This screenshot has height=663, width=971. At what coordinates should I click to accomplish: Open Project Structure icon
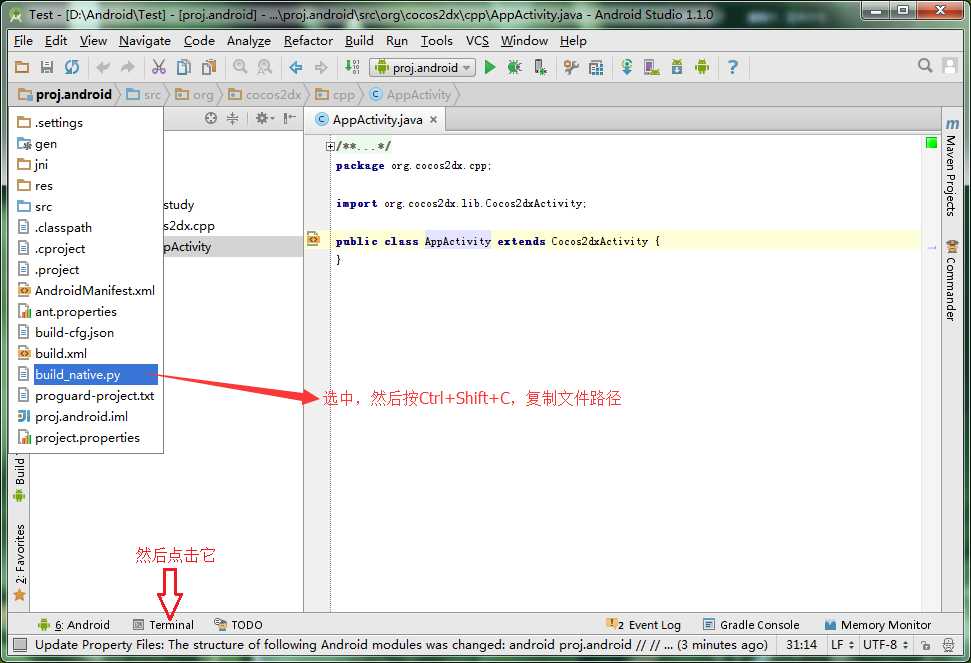[x=596, y=67]
